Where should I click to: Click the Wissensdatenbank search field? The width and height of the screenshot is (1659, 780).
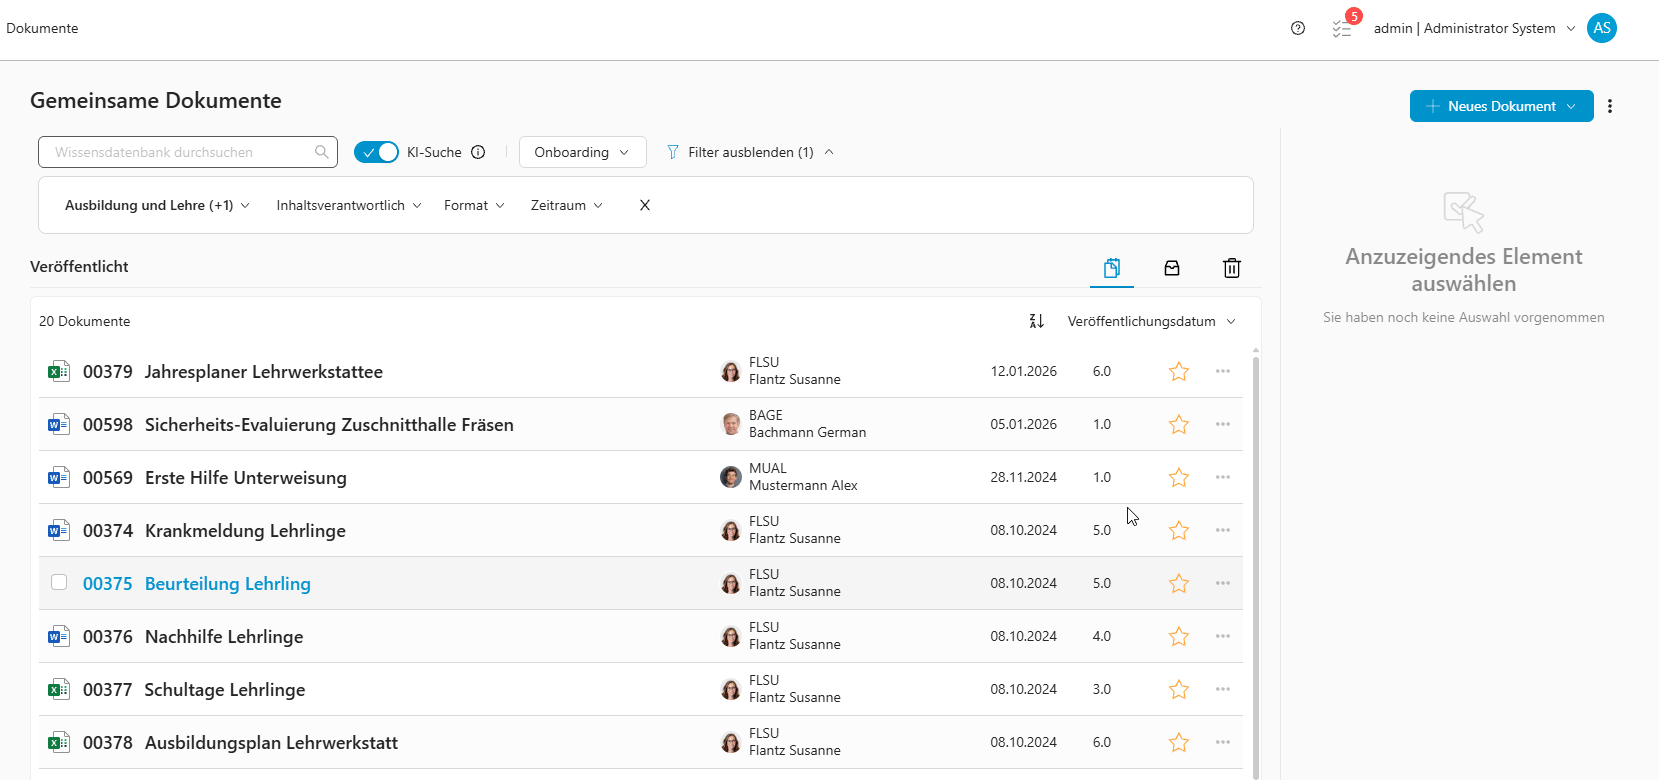[180, 152]
